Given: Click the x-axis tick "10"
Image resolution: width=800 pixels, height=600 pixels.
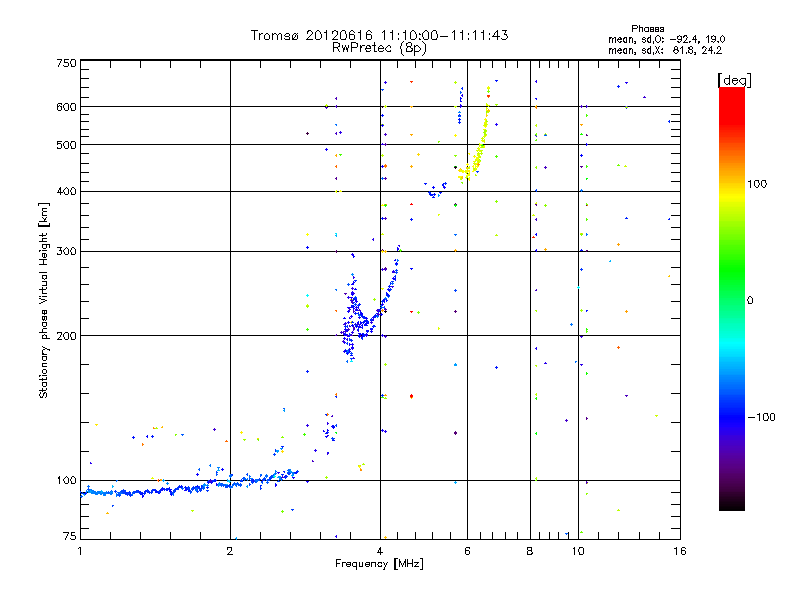Looking at the screenshot, I should click(x=578, y=551).
